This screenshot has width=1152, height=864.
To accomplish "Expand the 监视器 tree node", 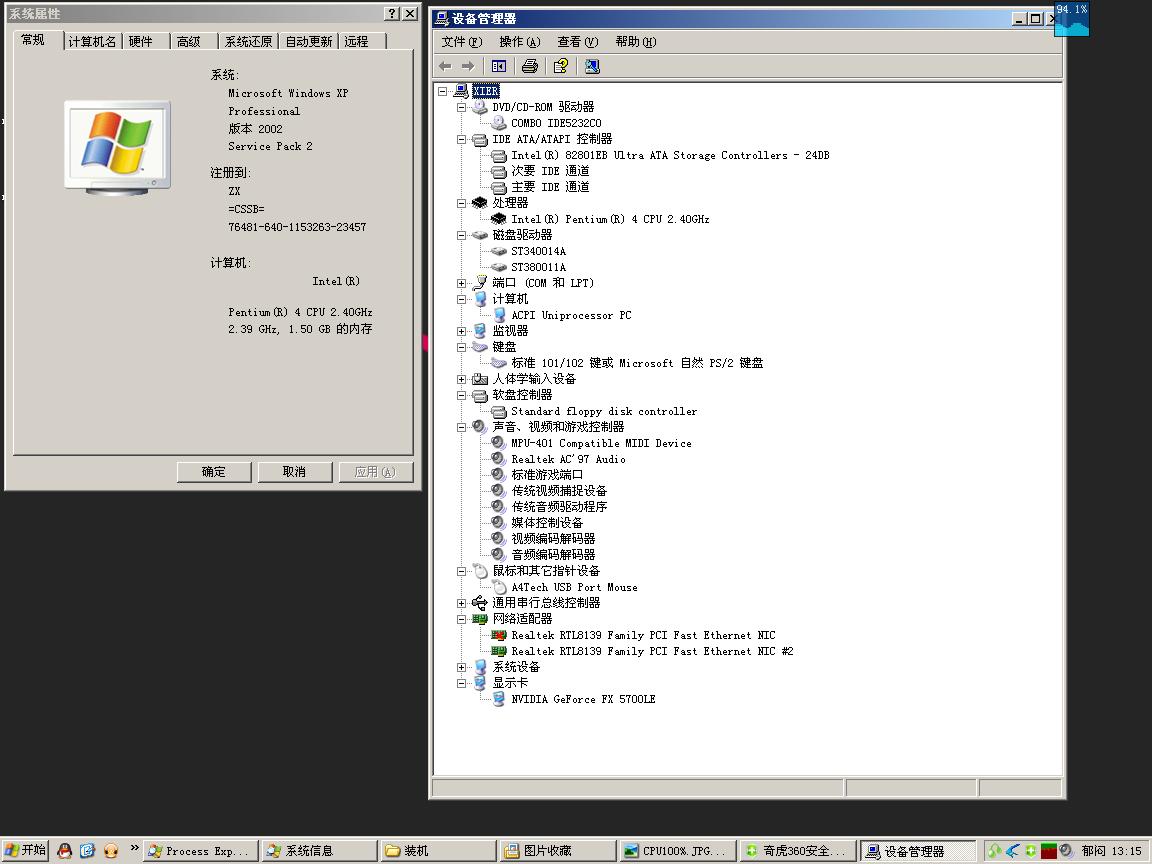I will click(x=461, y=331).
